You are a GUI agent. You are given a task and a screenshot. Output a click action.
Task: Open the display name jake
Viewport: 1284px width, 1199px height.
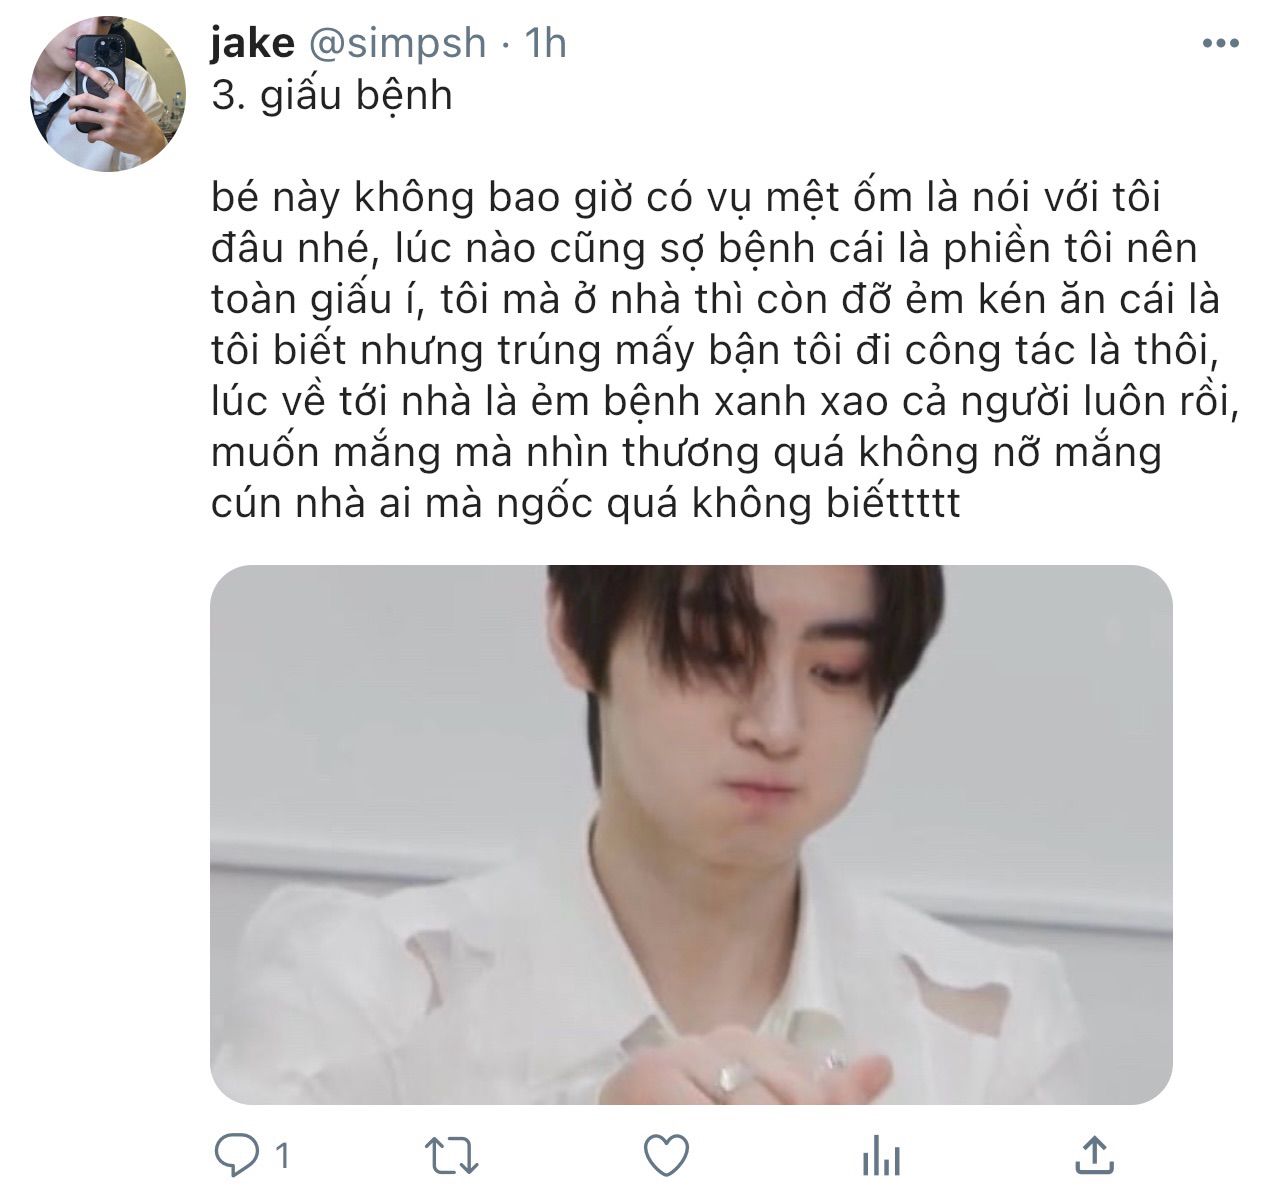pos(253,43)
